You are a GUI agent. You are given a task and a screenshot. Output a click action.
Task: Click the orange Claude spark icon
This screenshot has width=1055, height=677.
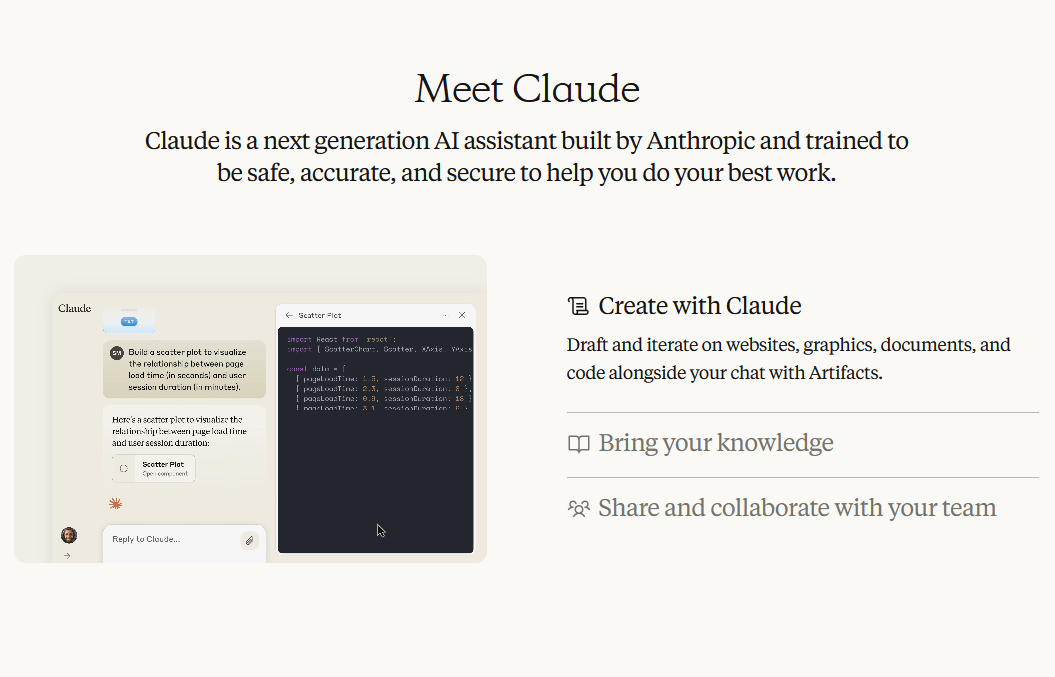coord(116,503)
